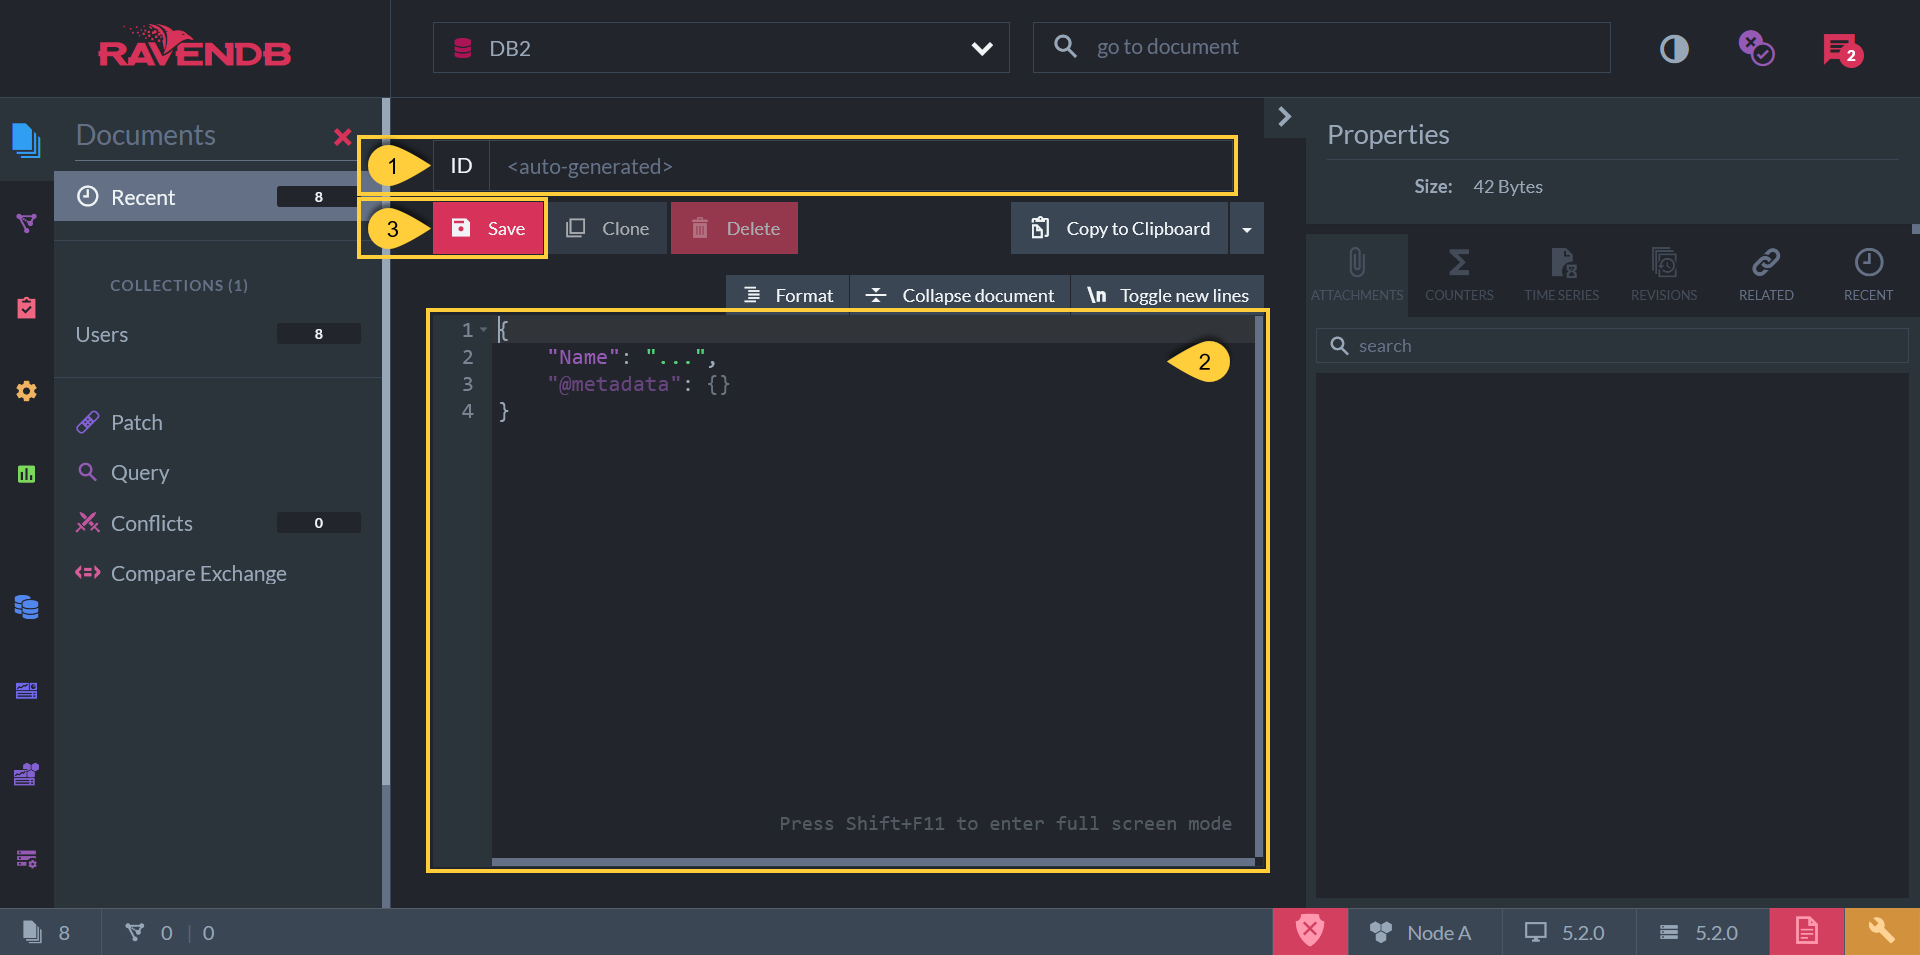Open the Time Series tab

pos(1561,274)
